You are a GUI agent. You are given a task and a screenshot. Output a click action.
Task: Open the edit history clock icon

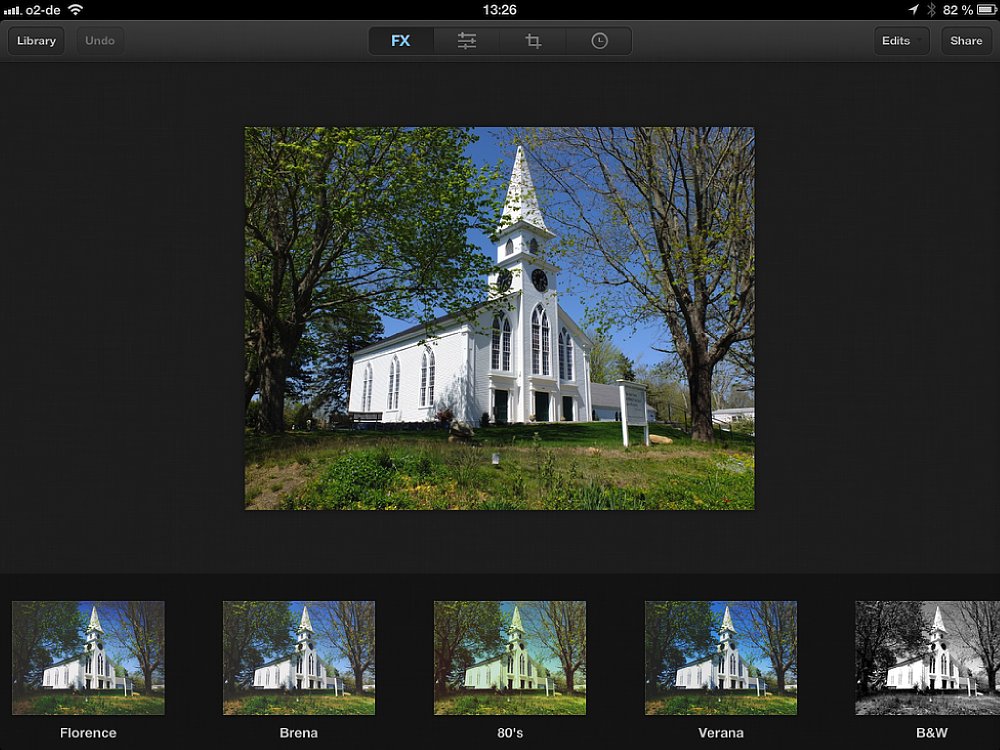click(x=599, y=41)
